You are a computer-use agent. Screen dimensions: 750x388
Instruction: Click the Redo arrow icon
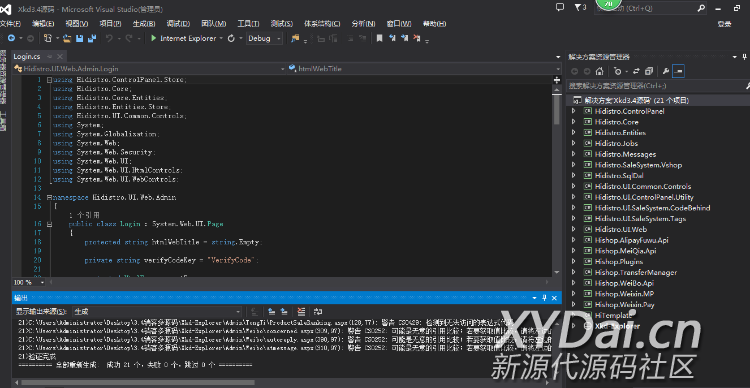(129, 38)
